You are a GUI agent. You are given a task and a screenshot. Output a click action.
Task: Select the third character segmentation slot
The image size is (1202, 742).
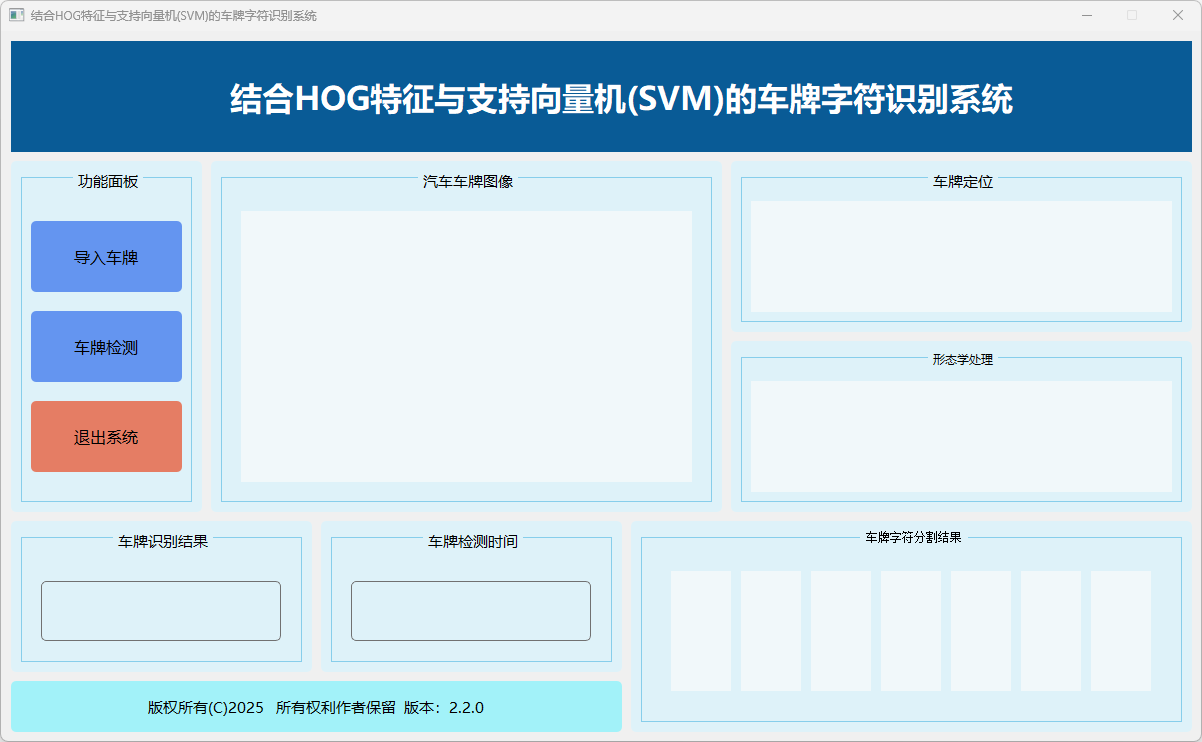tap(841, 631)
